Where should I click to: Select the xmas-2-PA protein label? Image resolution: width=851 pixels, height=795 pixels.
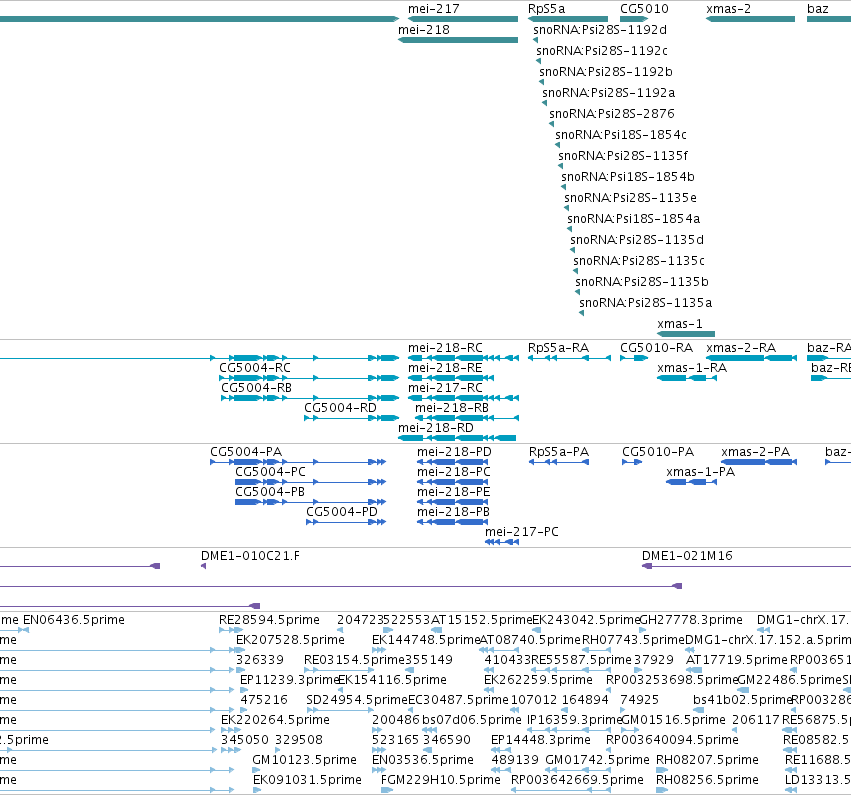755,452
